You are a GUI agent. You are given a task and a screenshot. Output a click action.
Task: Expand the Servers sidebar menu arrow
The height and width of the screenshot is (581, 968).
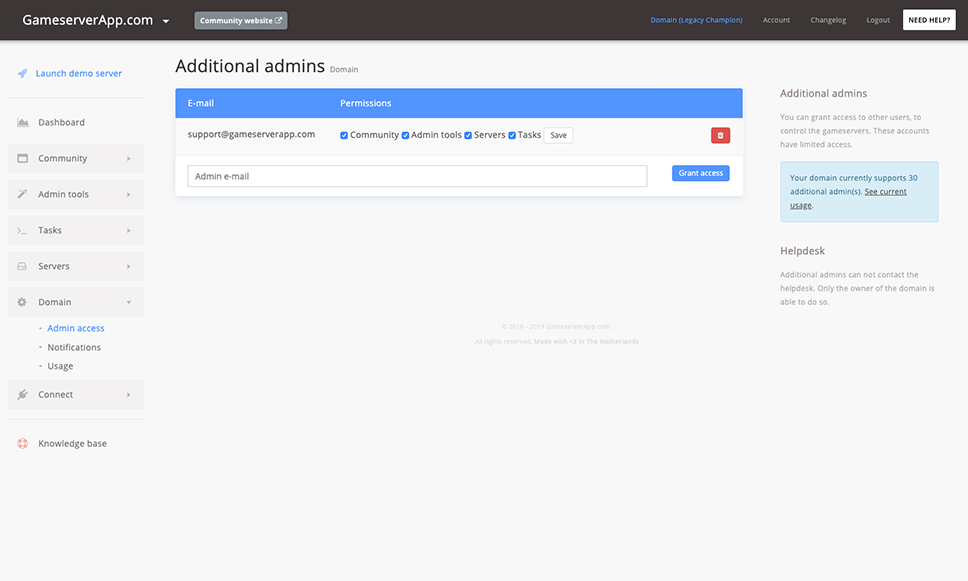(x=128, y=266)
